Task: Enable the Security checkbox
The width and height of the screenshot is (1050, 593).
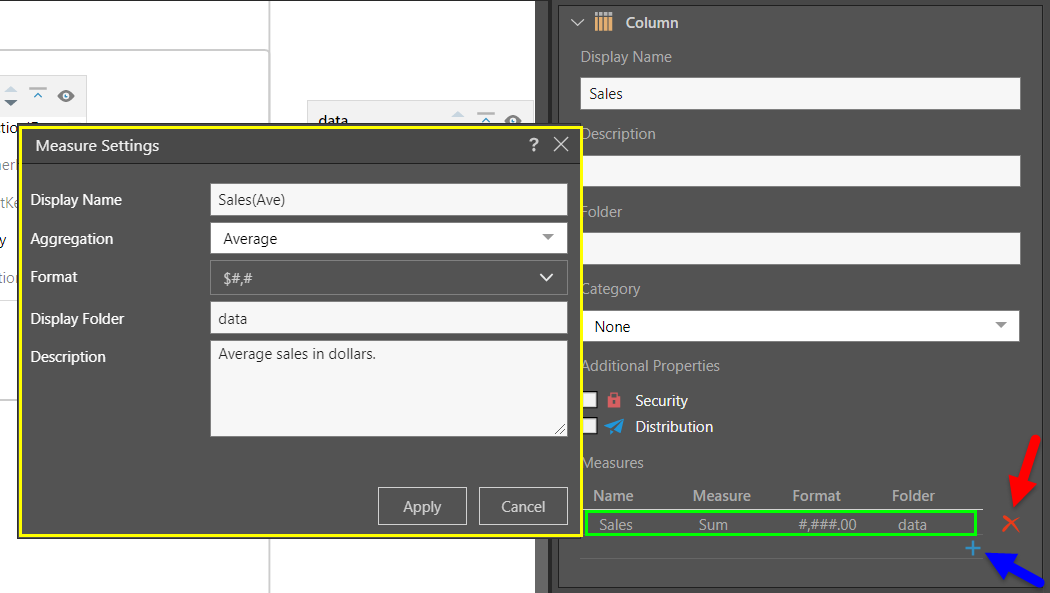Action: click(589, 400)
